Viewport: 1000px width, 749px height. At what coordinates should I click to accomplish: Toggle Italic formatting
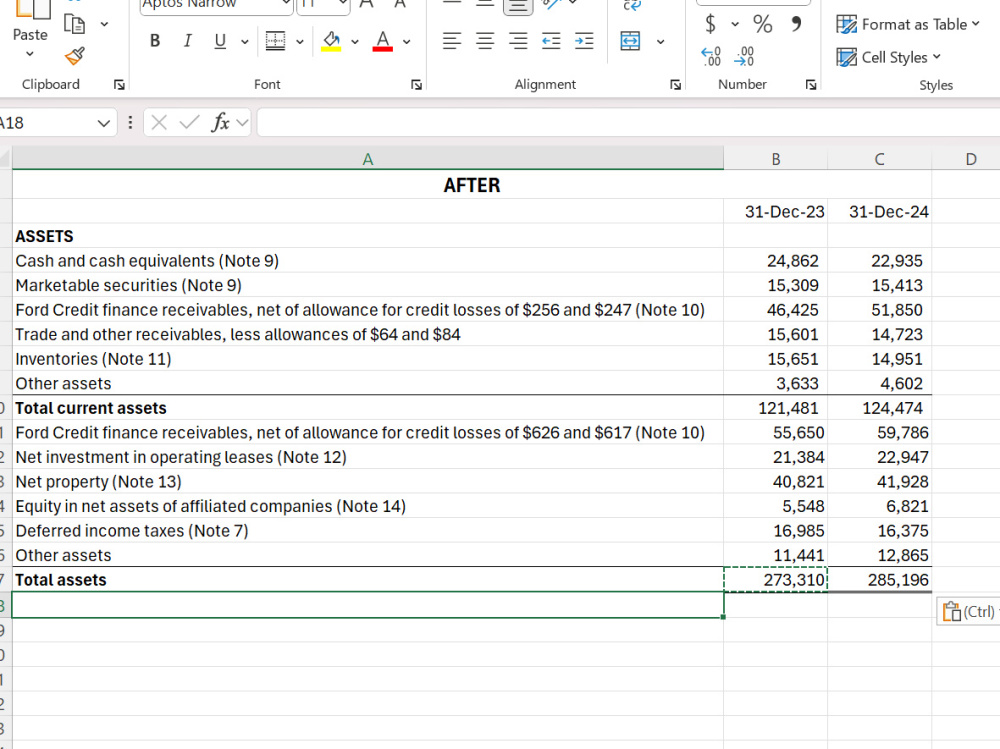(187, 41)
